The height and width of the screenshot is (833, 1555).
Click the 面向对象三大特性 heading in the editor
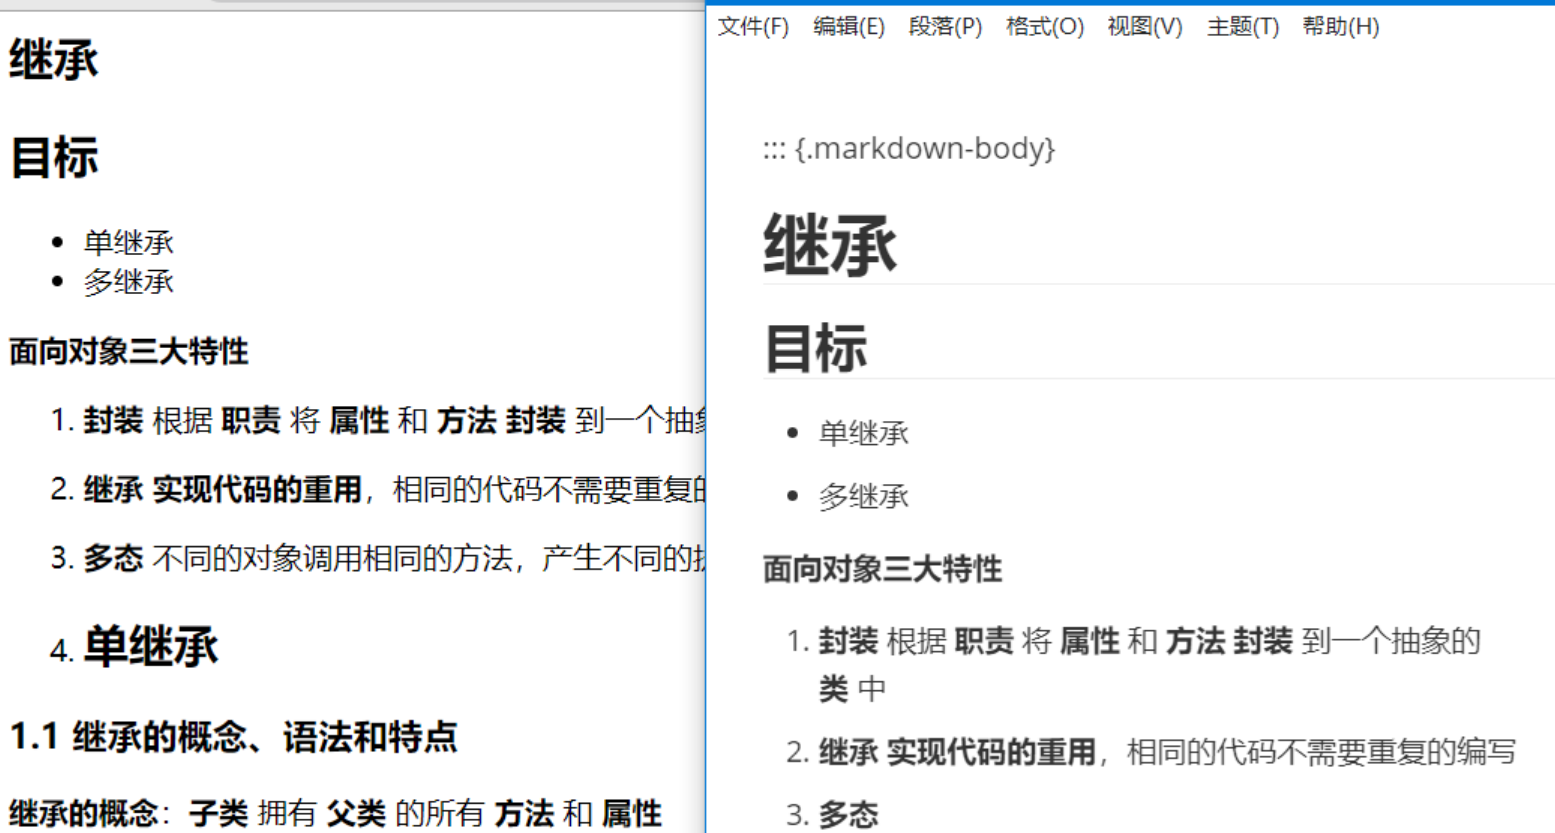(884, 568)
